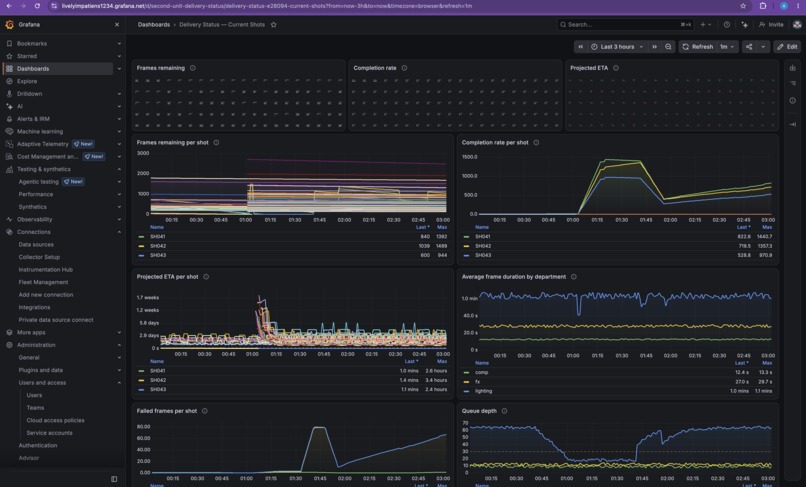Viewport: 806px width, 487px height.
Task: Show info for Frames remaining panel
Action: pyautogui.click(x=193, y=68)
